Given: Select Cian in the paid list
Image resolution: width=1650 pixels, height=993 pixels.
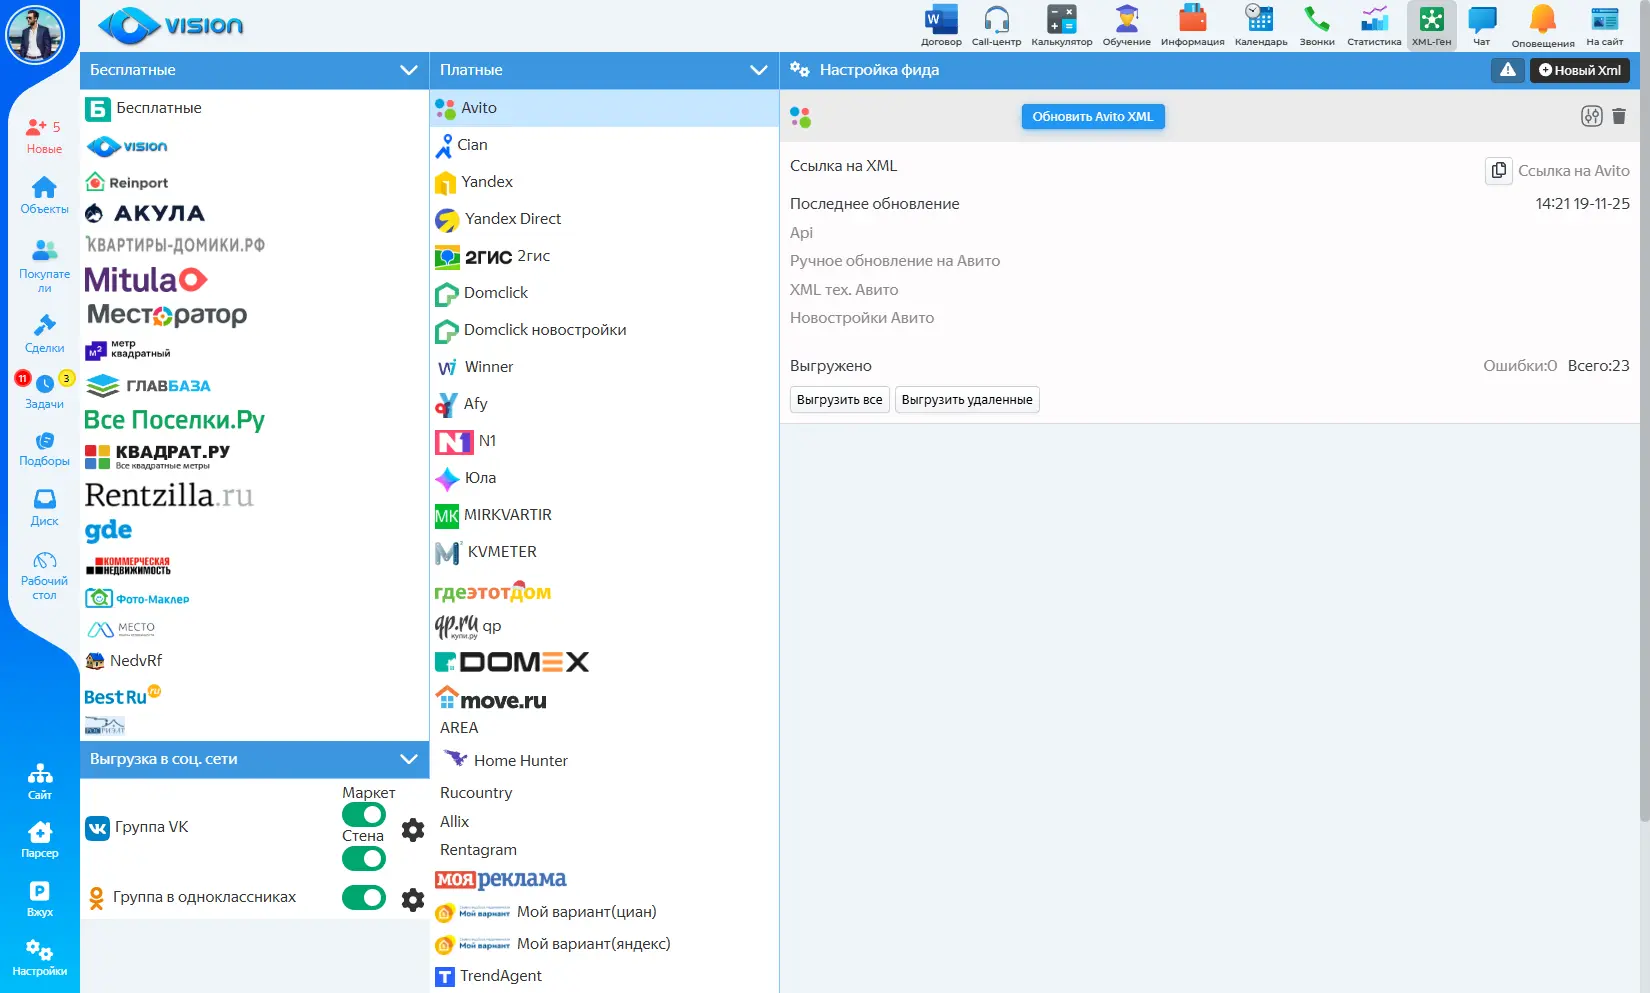Looking at the screenshot, I should click(472, 145).
